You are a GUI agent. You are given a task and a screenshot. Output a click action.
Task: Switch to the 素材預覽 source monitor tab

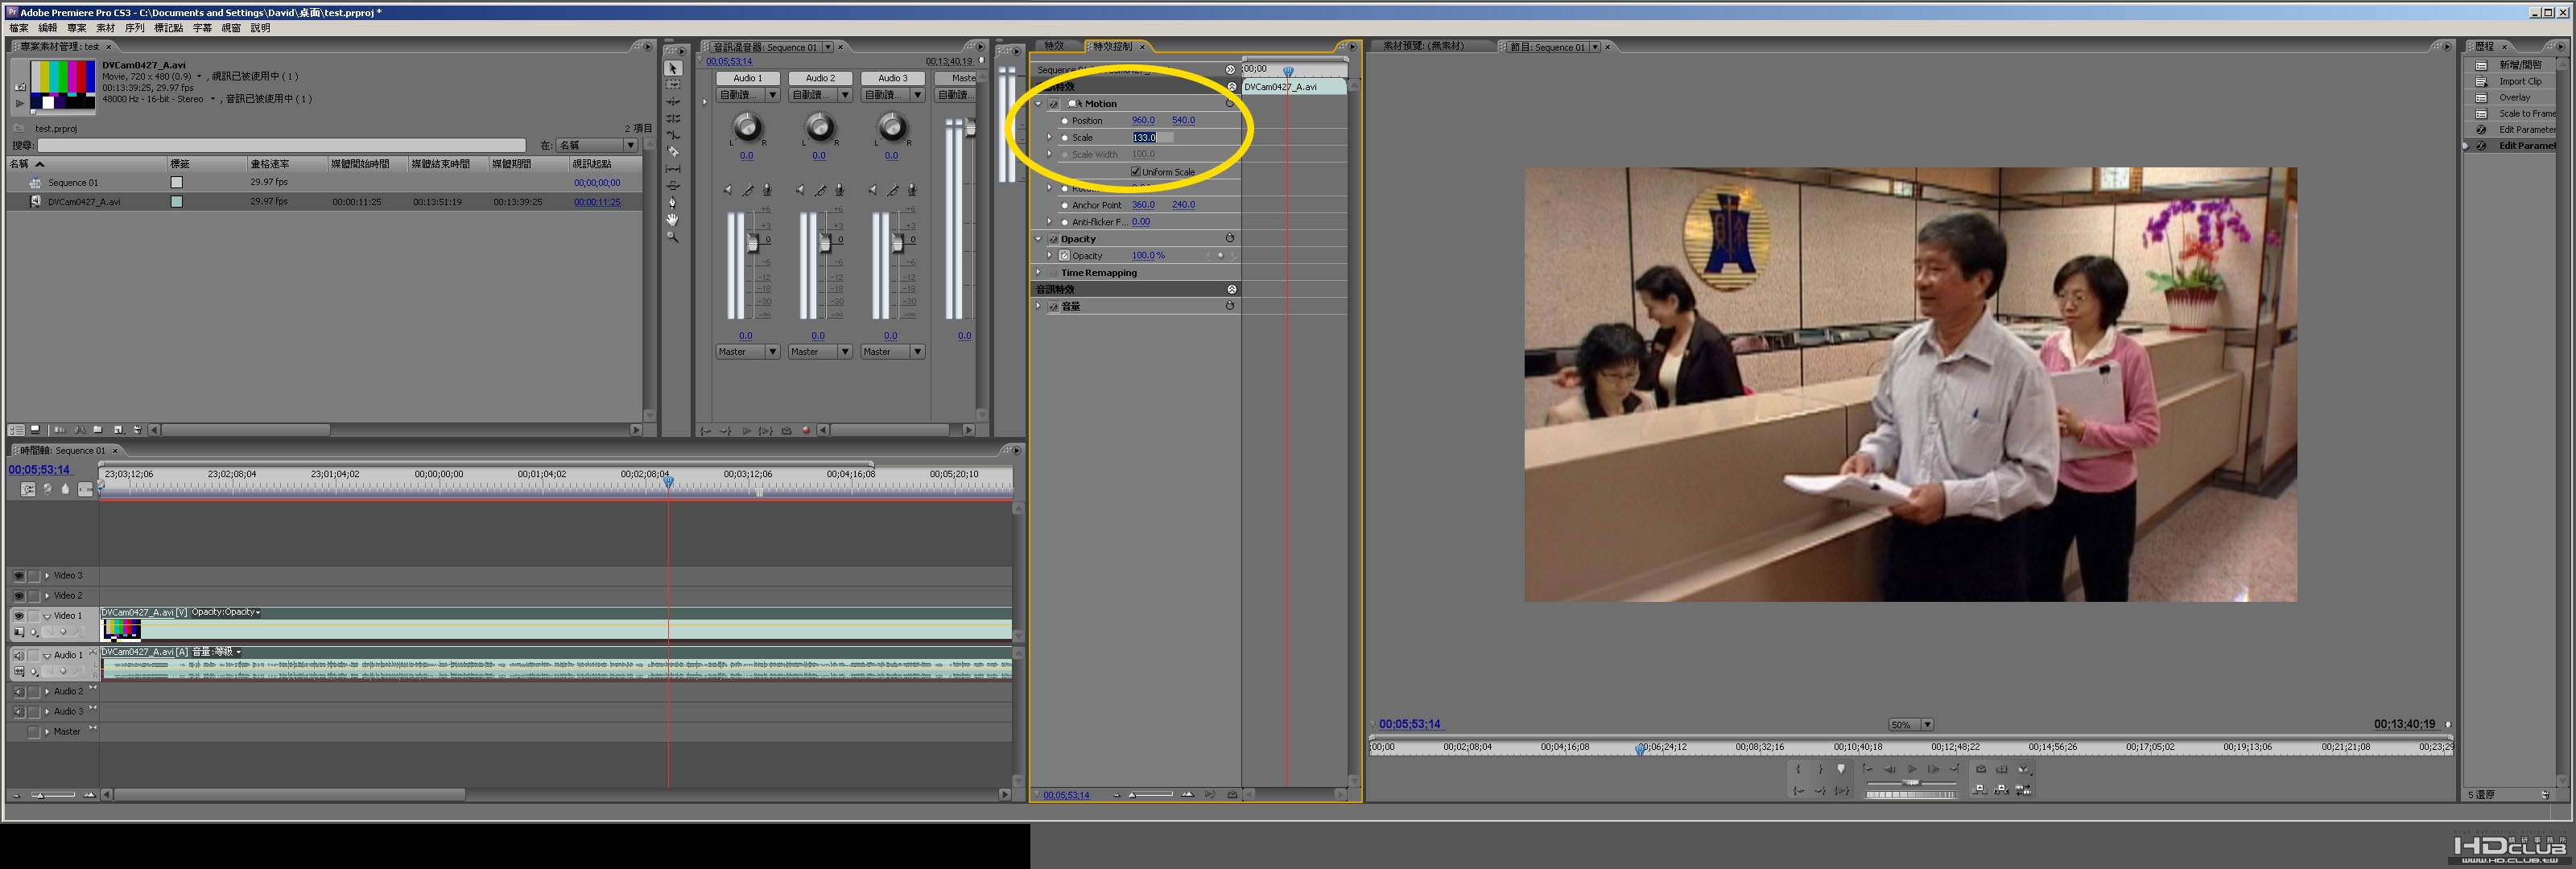[x=1423, y=46]
